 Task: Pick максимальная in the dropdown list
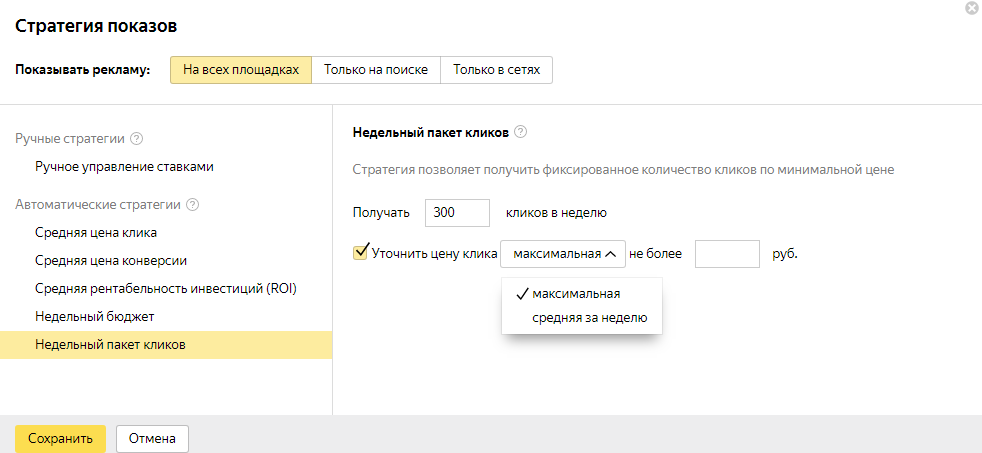[x=576, y=294]
